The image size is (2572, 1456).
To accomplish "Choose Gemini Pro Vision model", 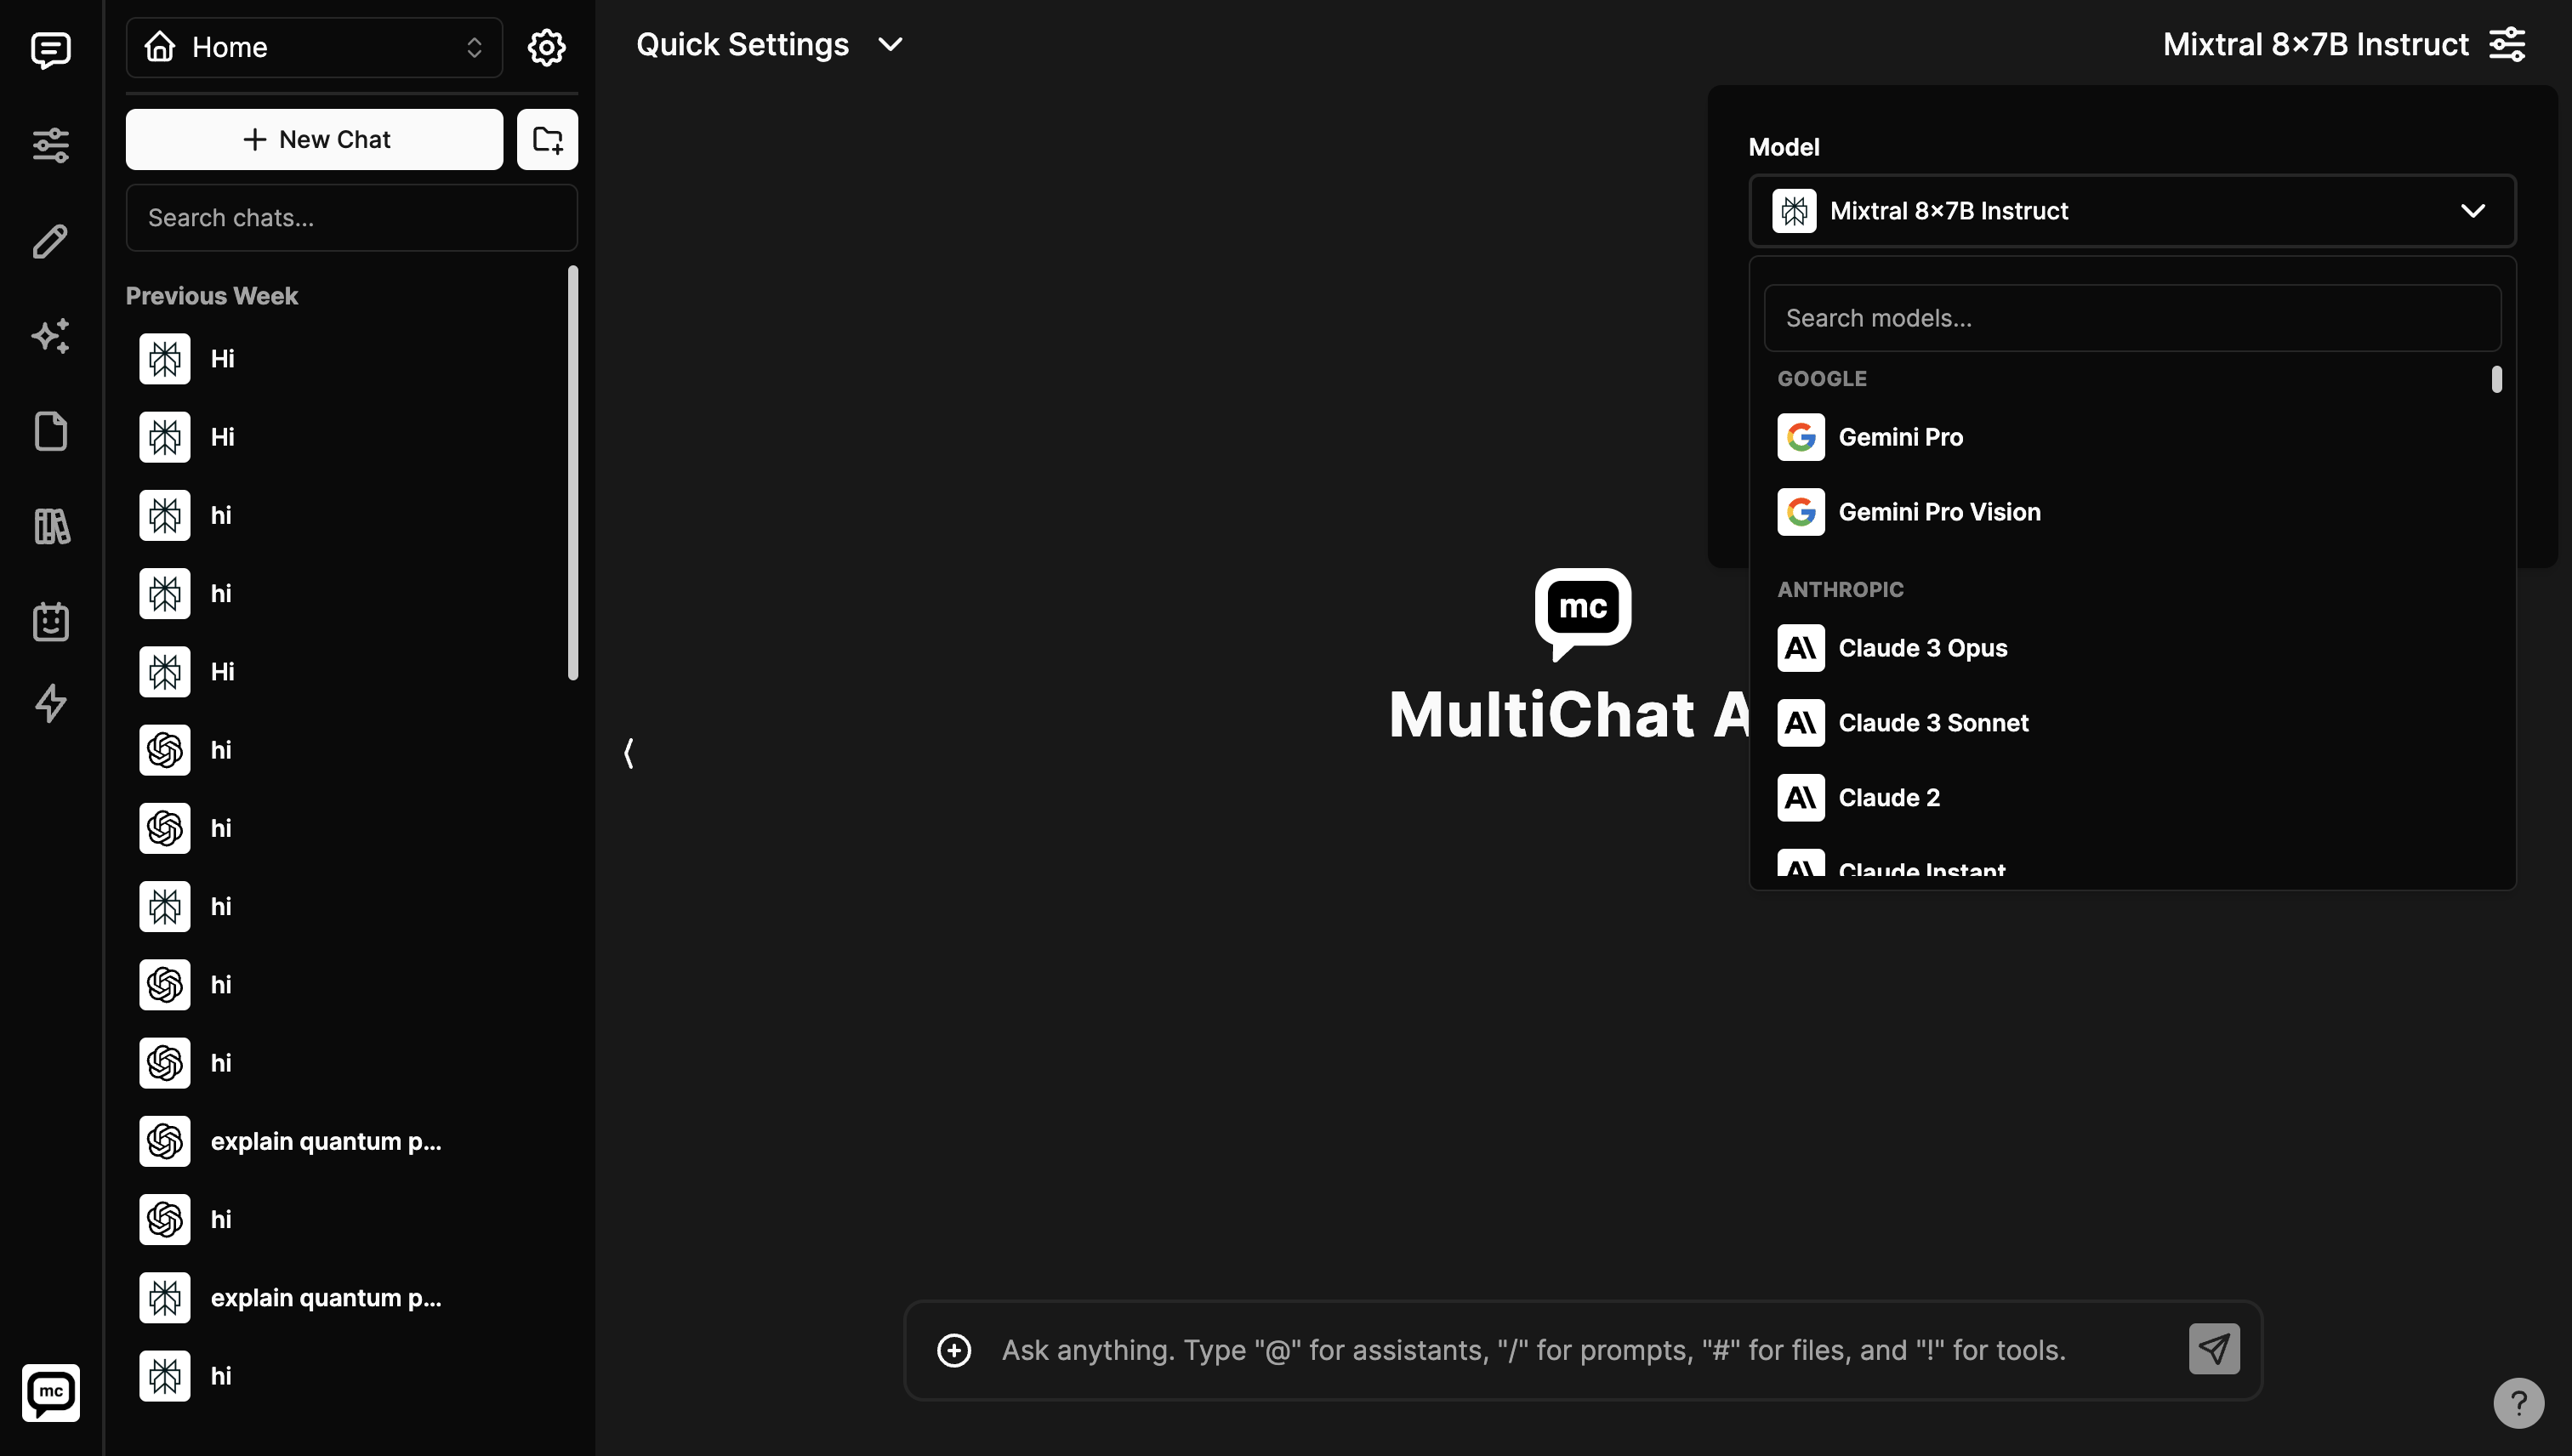I will [1938, 512].
